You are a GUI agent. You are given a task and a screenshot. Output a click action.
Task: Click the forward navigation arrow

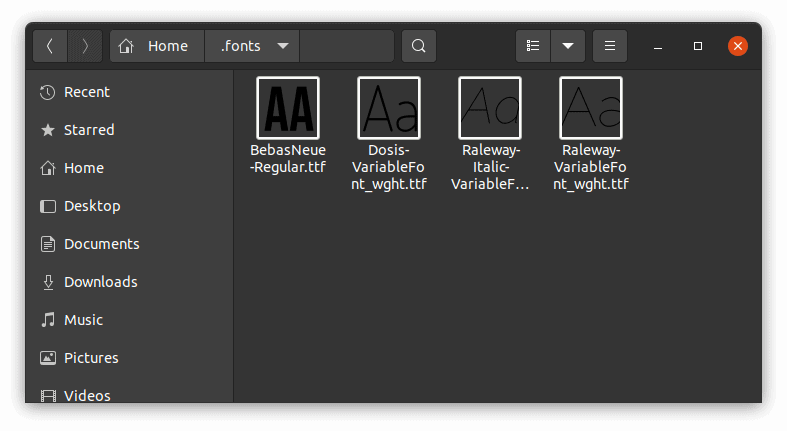tap(85, 46)
